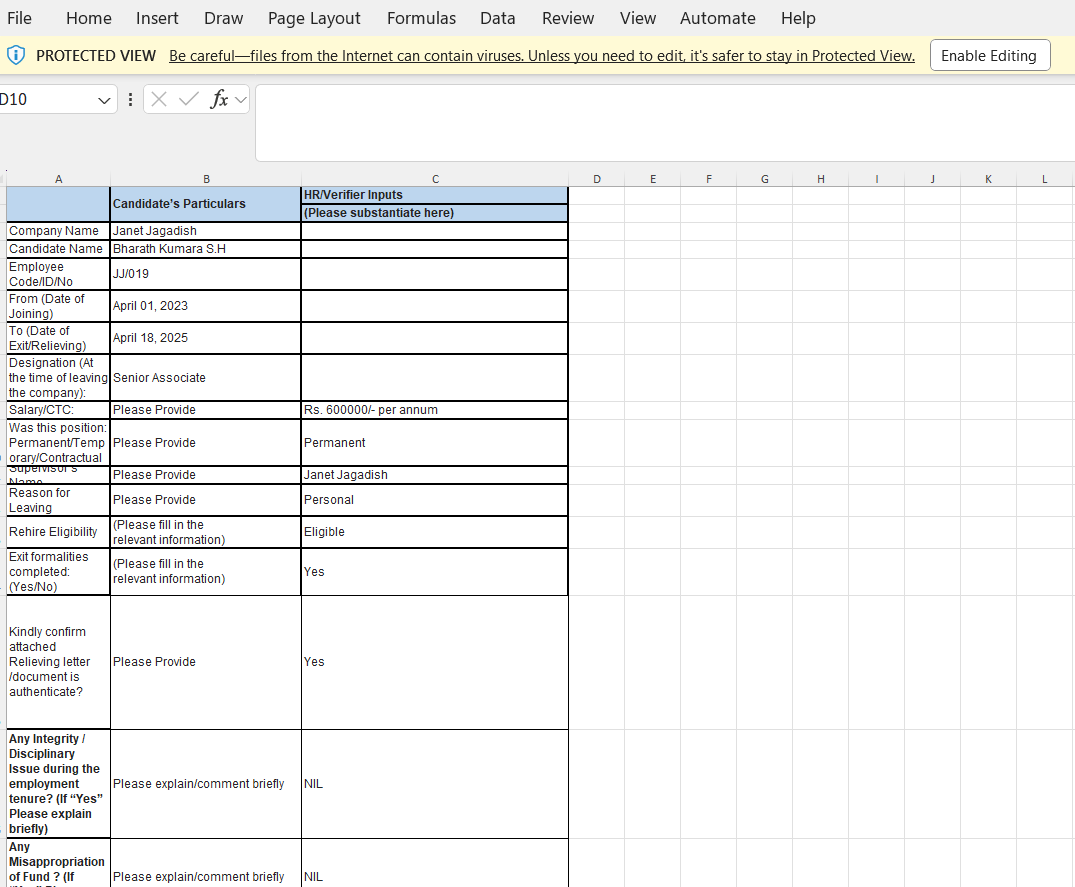Click the Insert Function fx icon
The image size is (1075, 887).
219,99
